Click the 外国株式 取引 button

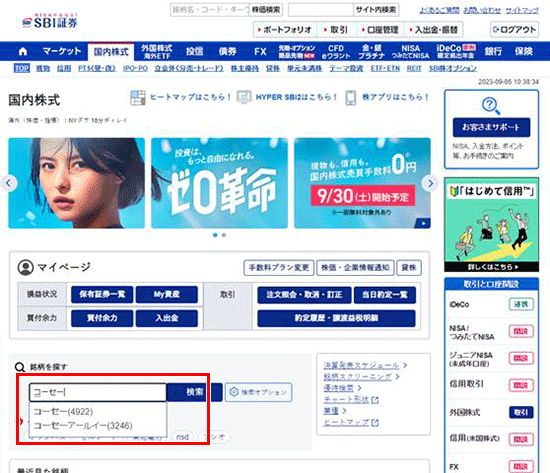(521, 412)
